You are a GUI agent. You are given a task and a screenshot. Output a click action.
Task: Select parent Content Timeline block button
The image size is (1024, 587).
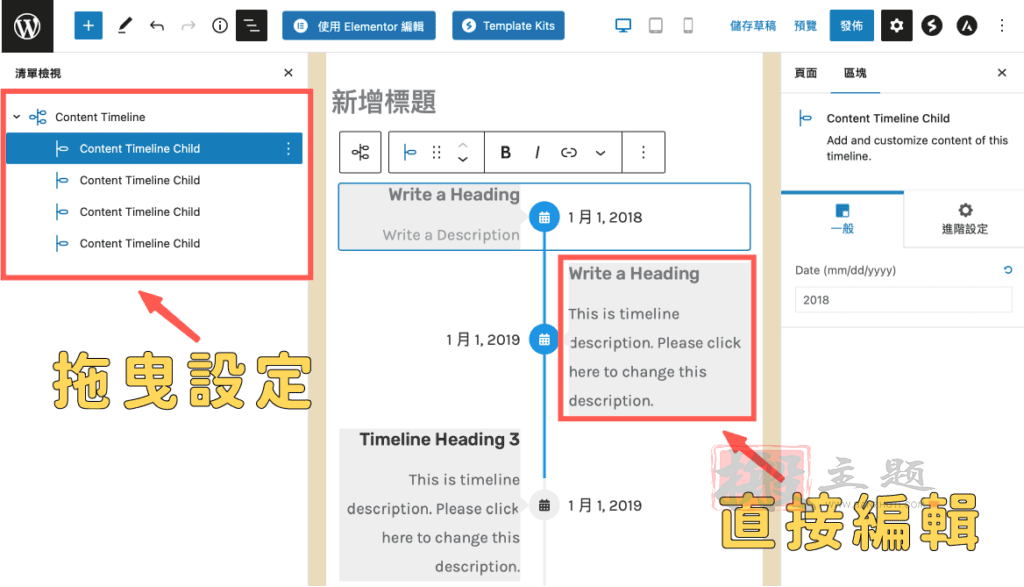click(360, 152)
